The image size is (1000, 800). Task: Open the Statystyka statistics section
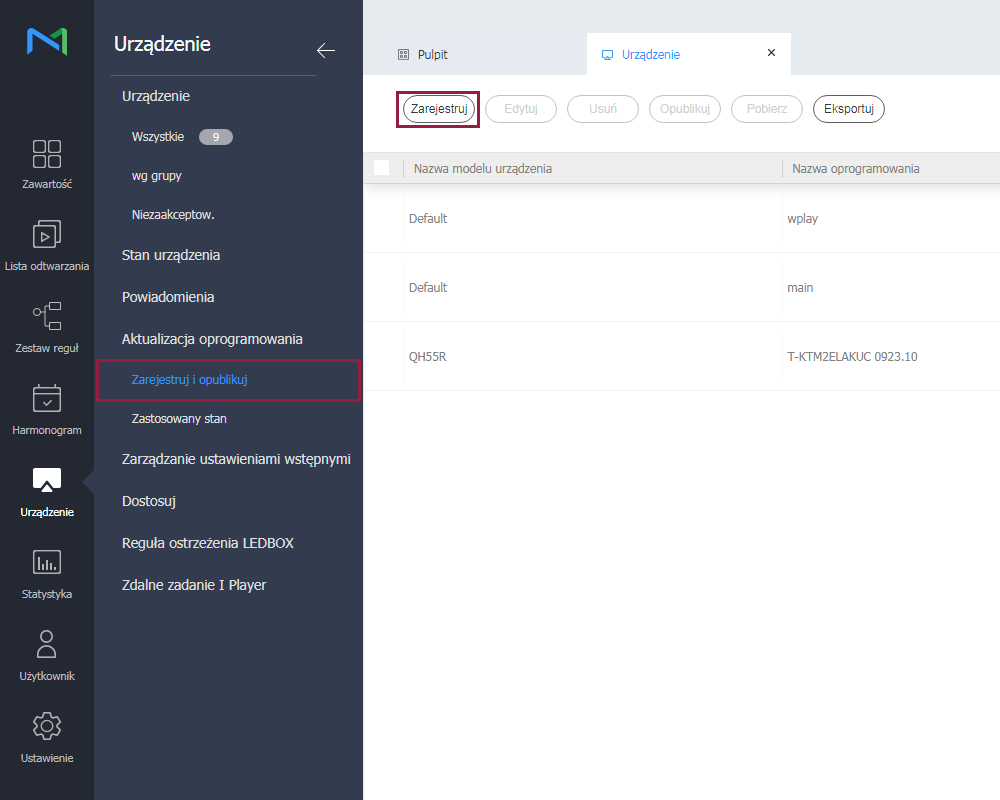47,573
